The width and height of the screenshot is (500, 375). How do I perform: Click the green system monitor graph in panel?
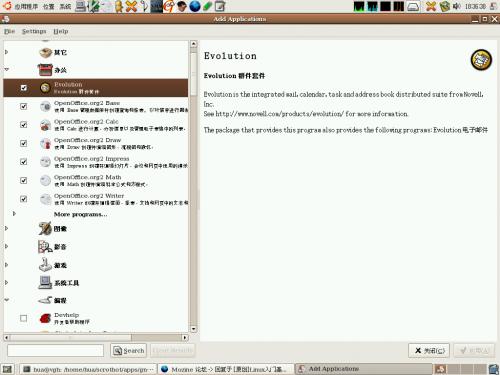tap(359, 6)
